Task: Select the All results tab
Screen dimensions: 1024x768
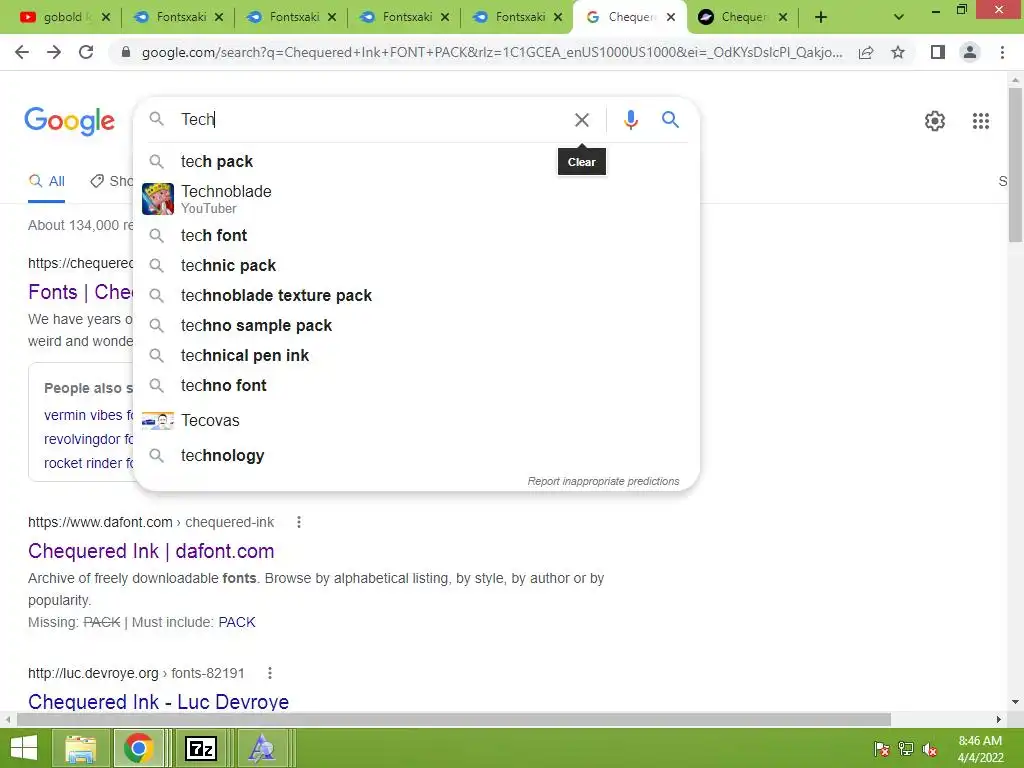Action: point(46,182)
